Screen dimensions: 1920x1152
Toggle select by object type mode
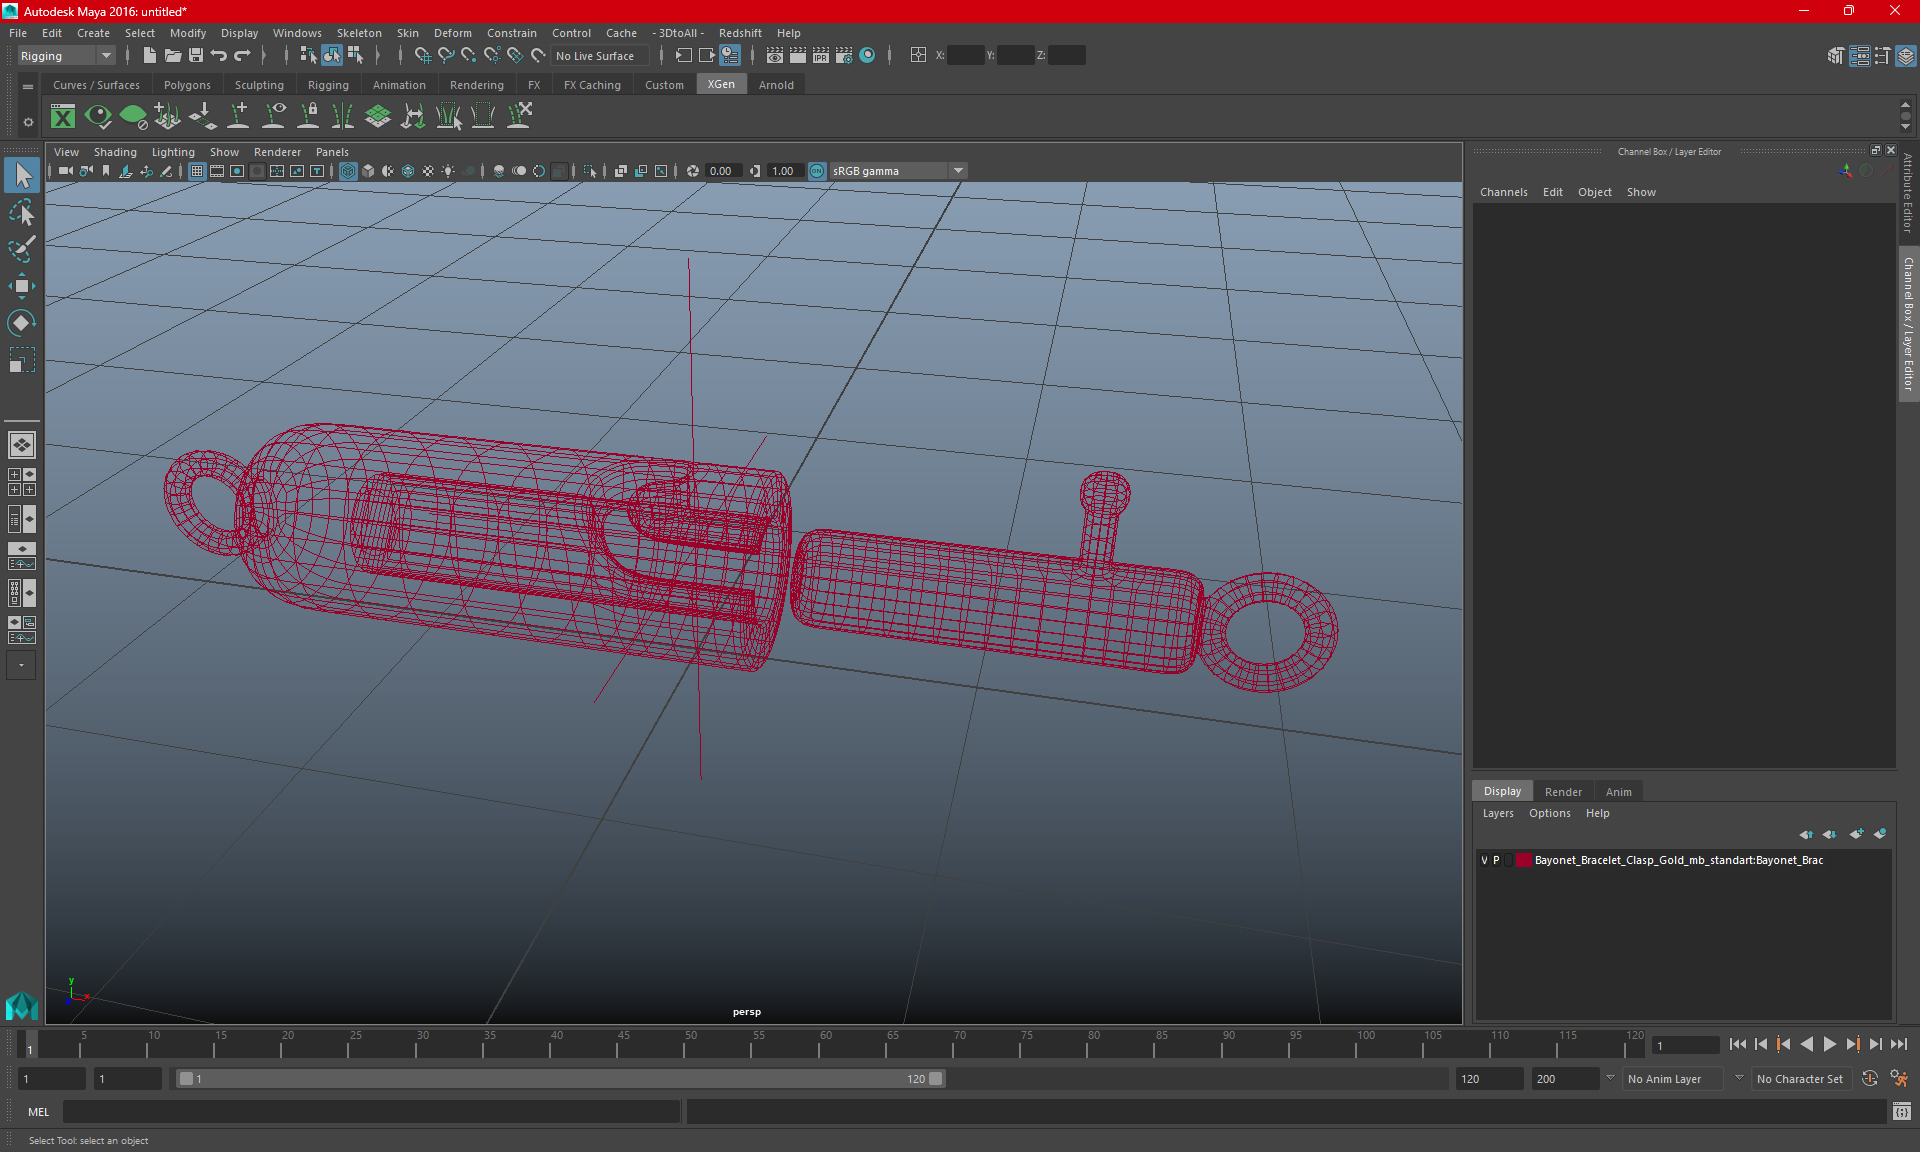pos(331,56)
